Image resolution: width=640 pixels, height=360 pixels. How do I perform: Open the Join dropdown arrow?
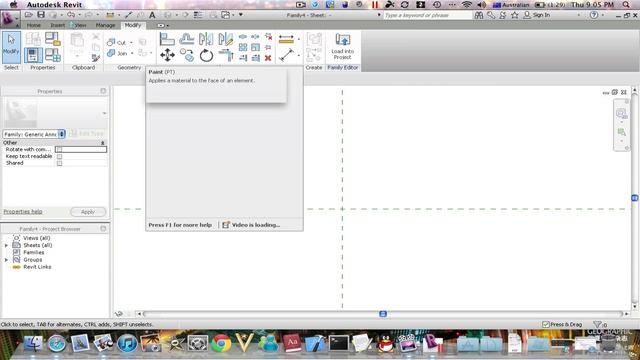coord(132,53)
